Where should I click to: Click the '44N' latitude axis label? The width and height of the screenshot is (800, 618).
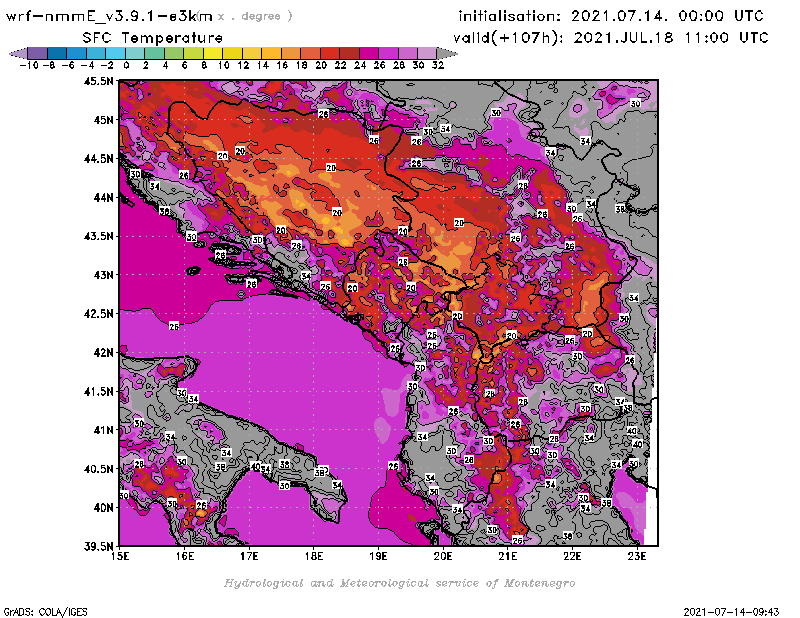[x=104, y=197]
